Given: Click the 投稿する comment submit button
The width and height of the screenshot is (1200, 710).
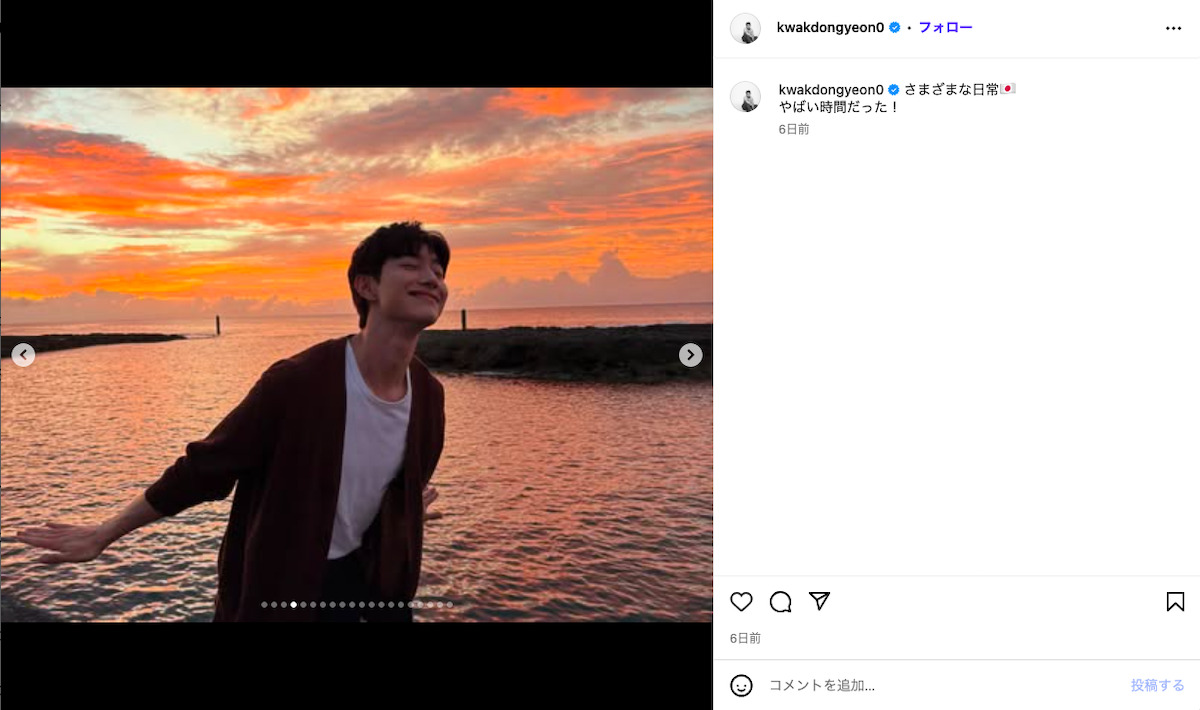Looking at the screenshot, I should [1157, 685].
